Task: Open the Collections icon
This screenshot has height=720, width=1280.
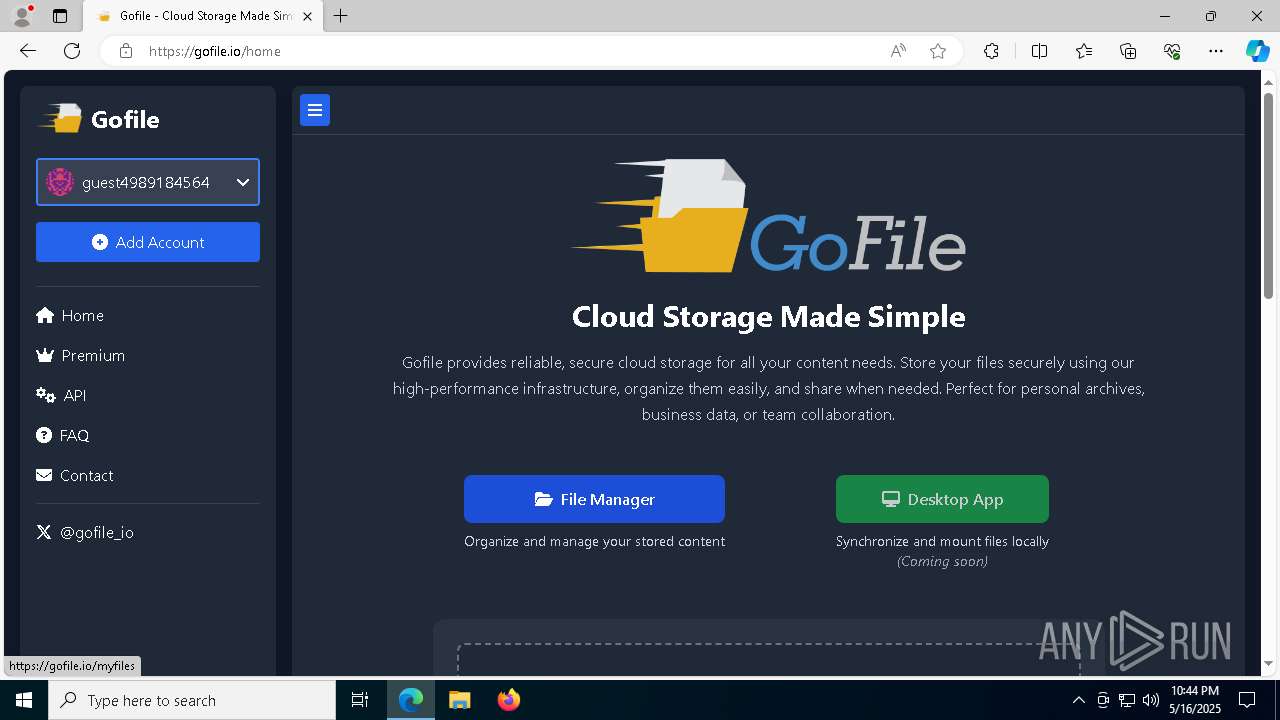Action: (x=1128, y=51)
